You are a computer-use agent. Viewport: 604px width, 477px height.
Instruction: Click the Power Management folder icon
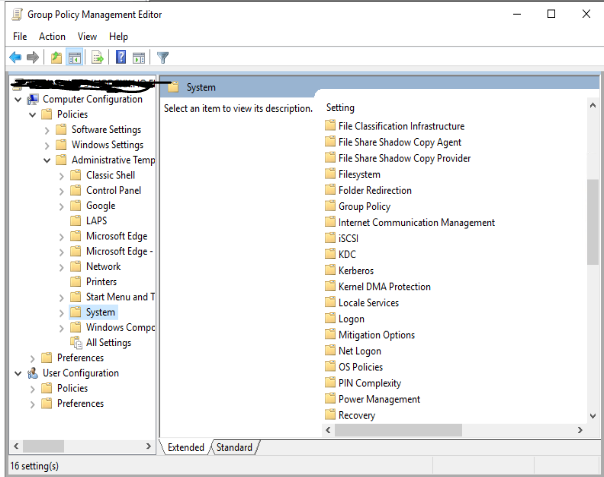tap(330, 399)
